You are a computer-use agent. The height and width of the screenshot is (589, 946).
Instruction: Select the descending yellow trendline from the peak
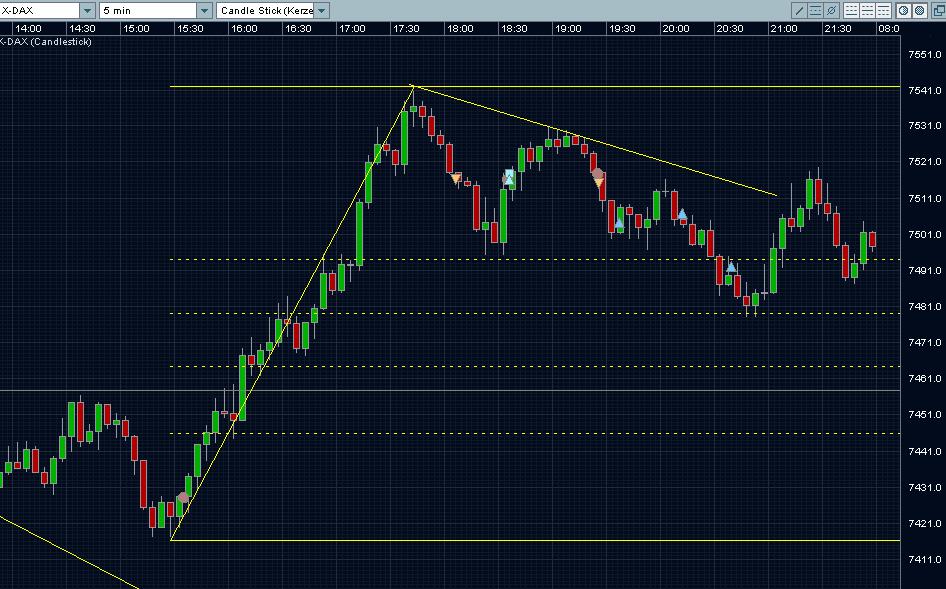[594, 141]
